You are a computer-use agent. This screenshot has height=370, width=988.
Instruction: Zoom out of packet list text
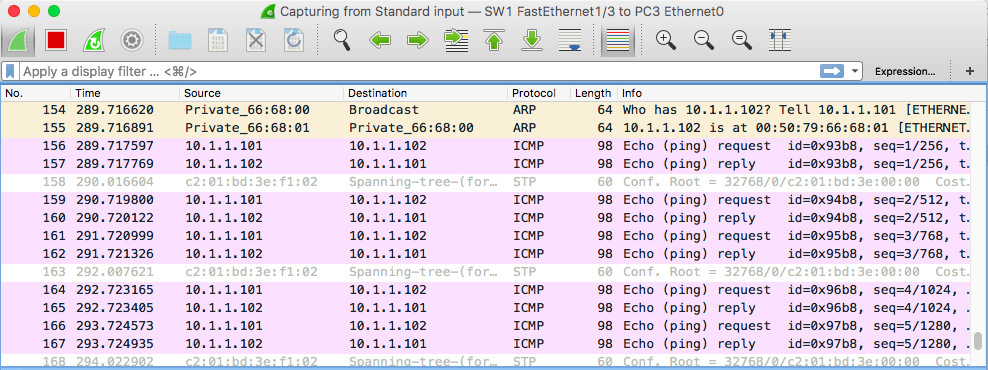(x=704, y=40)
